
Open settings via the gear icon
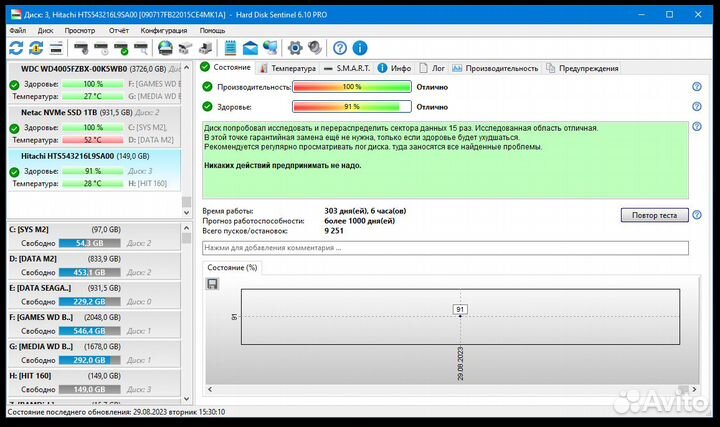click(295, 48)
